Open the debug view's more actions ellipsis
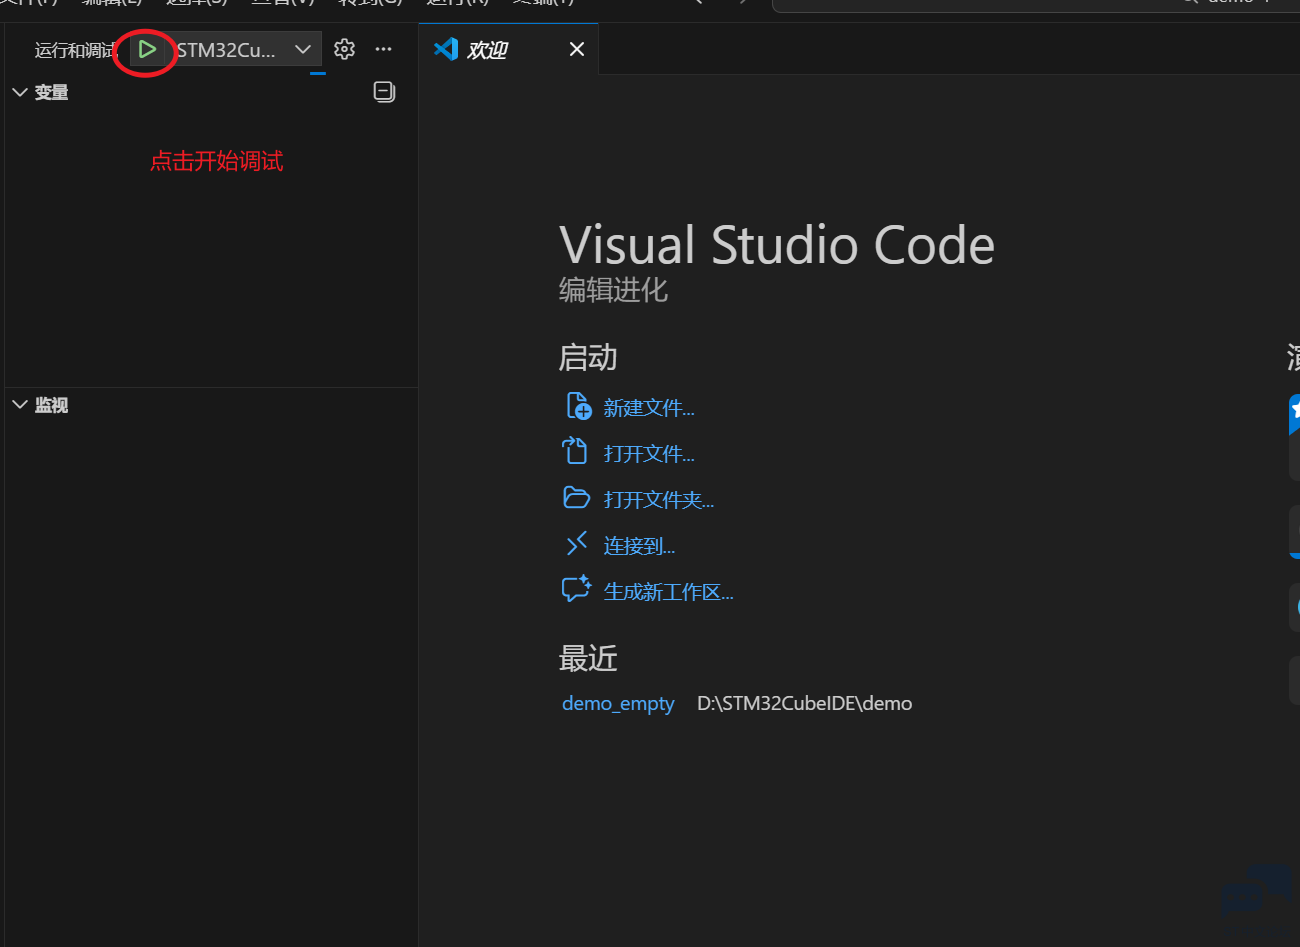1300x947 pixels. [384, 49]
